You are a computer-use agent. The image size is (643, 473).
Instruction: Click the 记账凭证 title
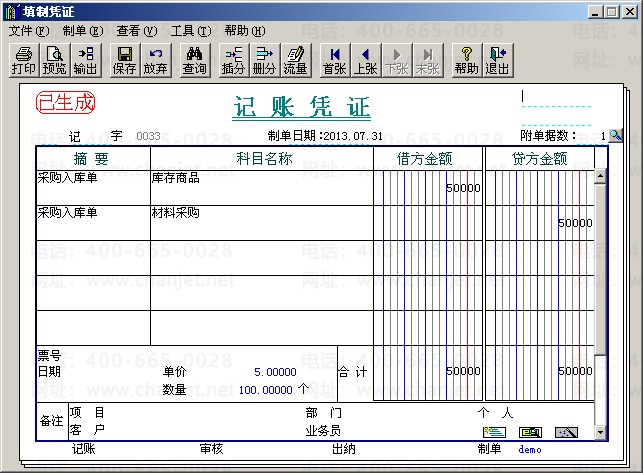pos(301,107)
